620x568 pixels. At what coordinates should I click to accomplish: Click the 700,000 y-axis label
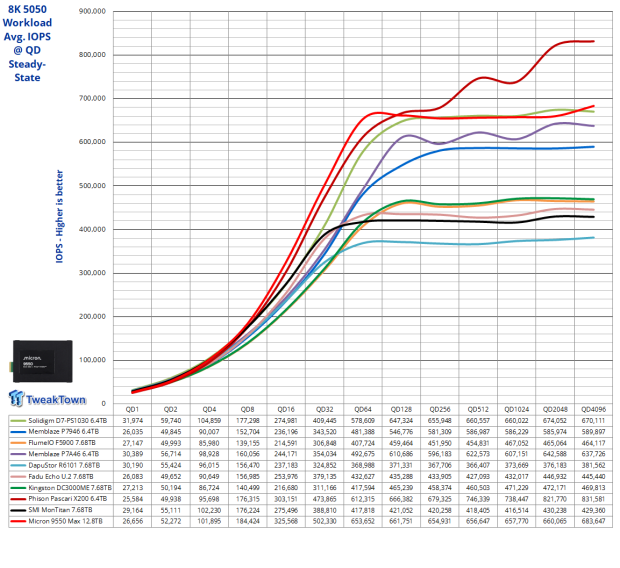click(92, 98)
